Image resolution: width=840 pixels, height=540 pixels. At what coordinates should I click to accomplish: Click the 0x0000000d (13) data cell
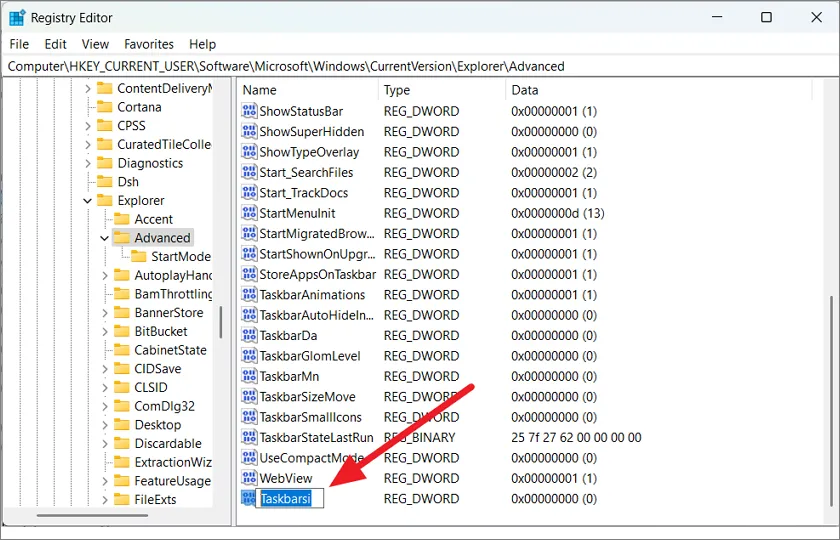(x=558, y=213)
